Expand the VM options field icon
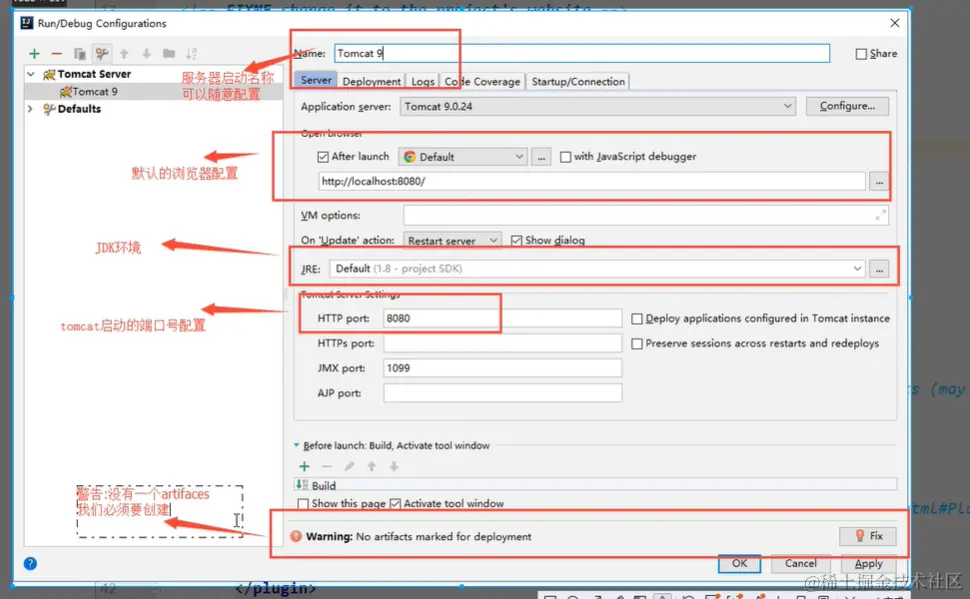 (880, 215)
